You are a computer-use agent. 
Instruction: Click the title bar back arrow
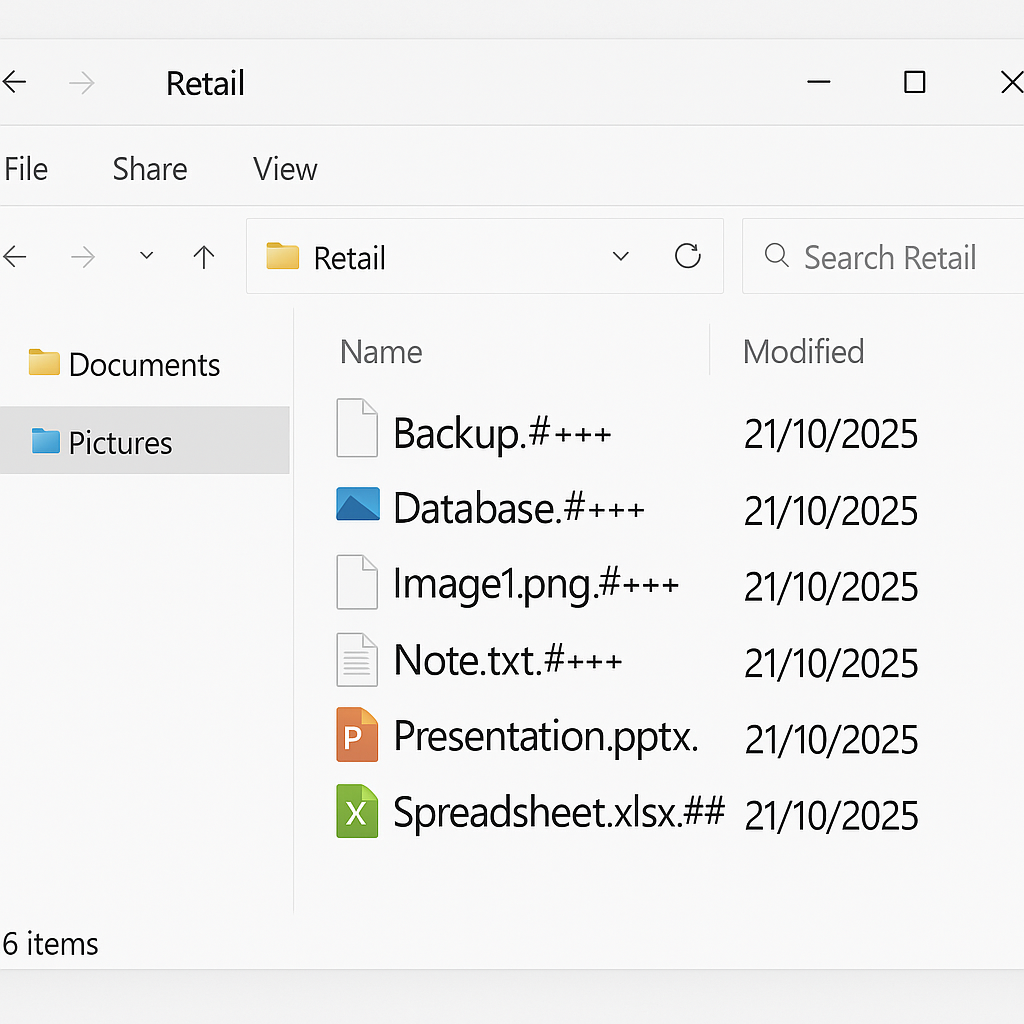point(15,83)
